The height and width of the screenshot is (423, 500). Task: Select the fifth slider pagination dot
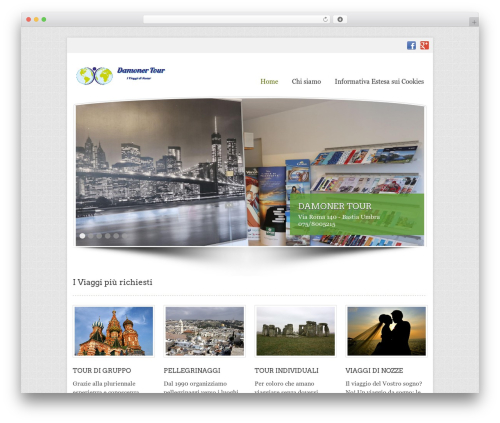tap(116, 236)
